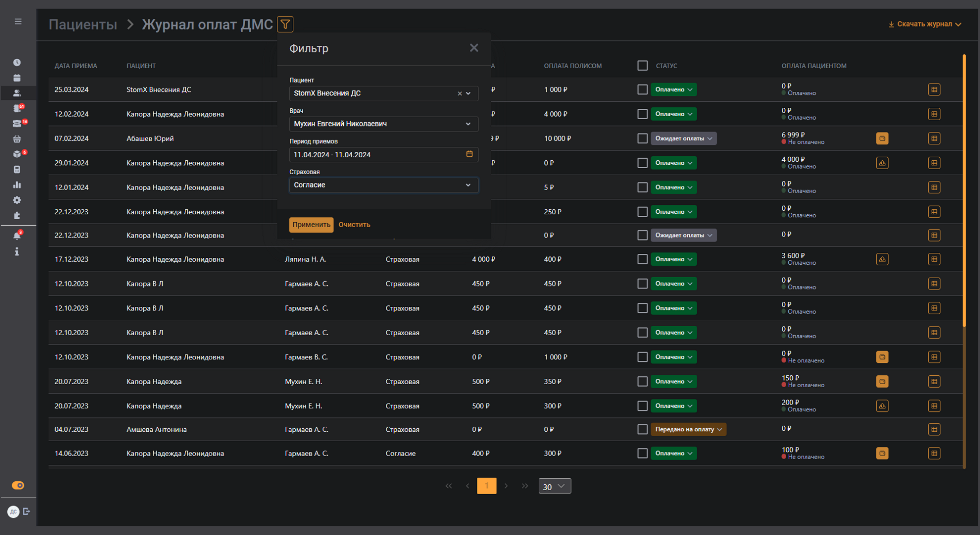Open the bar chart statistics sidebar icon
Screen dimensions: 980x535
click(17, 184)
